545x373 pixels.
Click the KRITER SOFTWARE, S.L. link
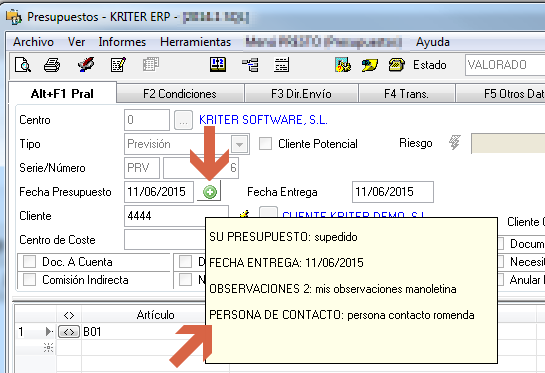point(263,120)
